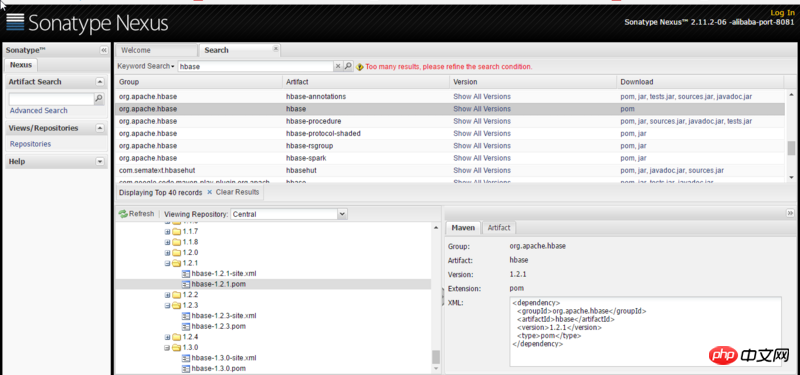
Task: Show All Versions for hbase-rsgroup
Action: (x=482, y=145)
